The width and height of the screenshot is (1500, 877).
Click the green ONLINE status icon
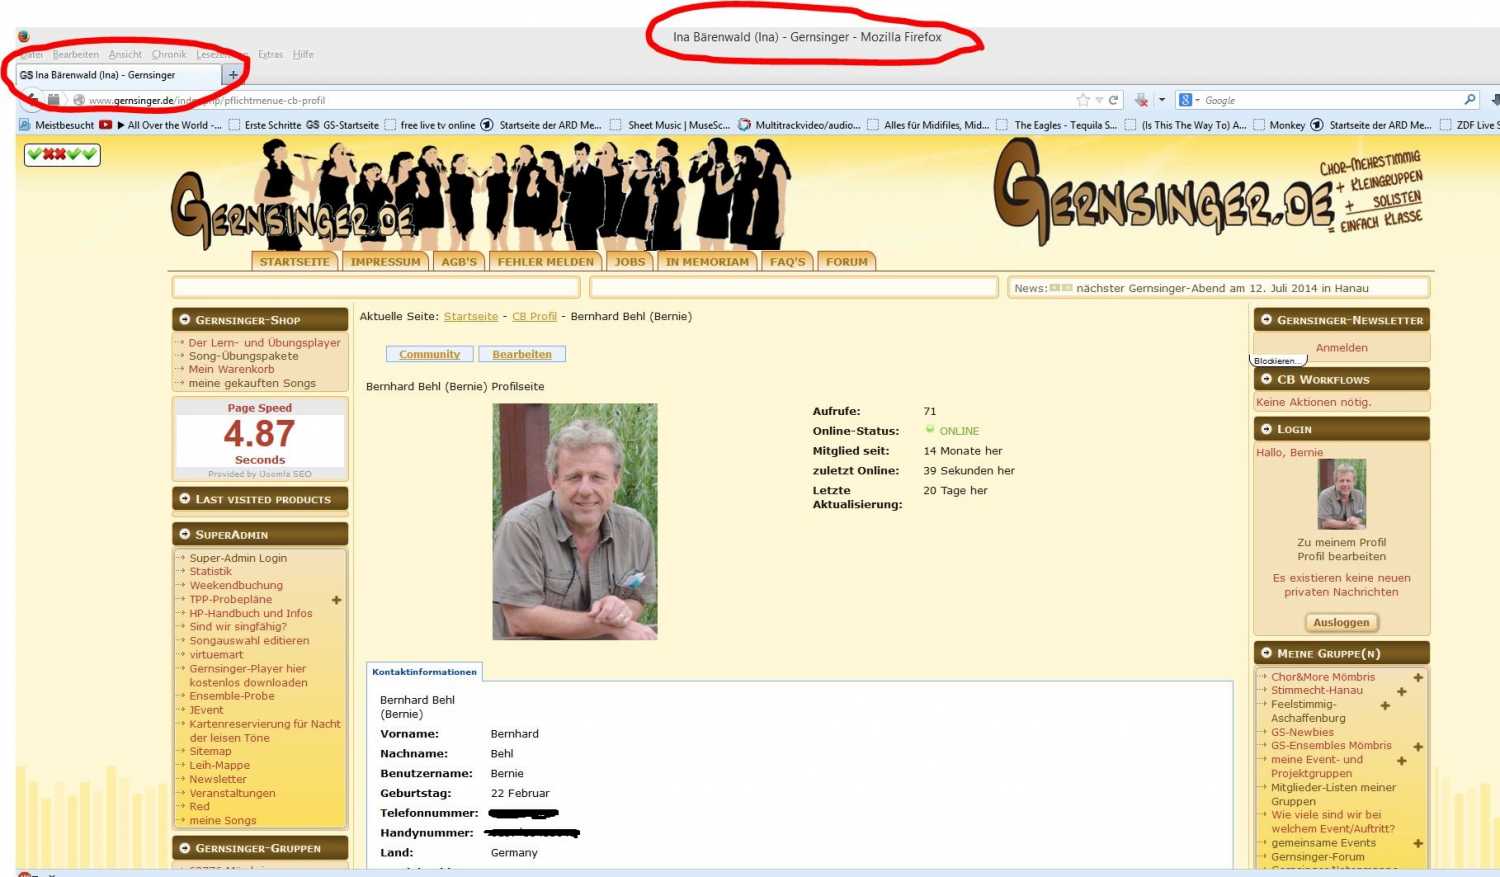tap(930, 430)
